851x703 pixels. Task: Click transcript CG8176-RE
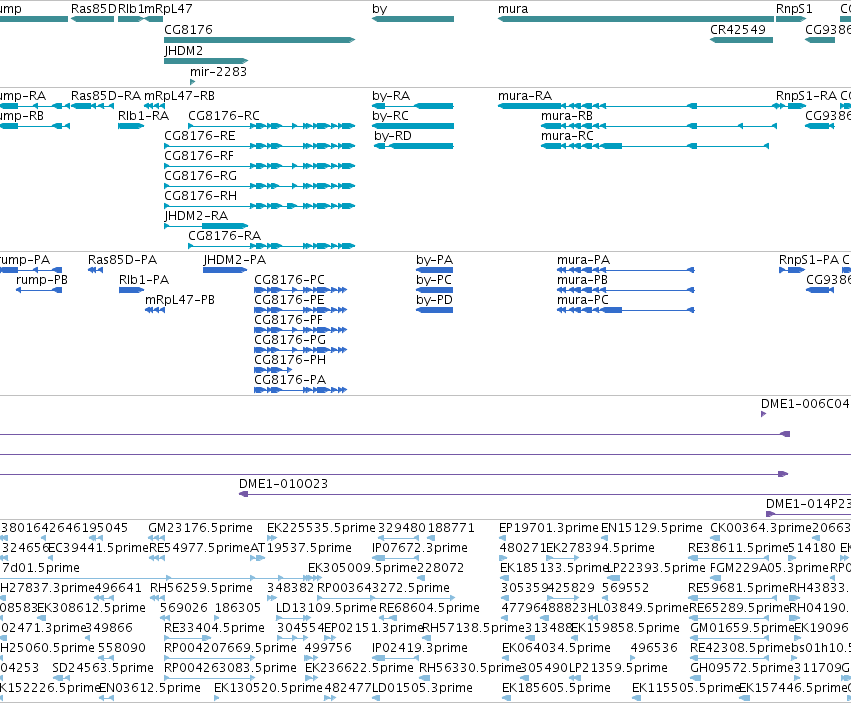click(259, 146)
